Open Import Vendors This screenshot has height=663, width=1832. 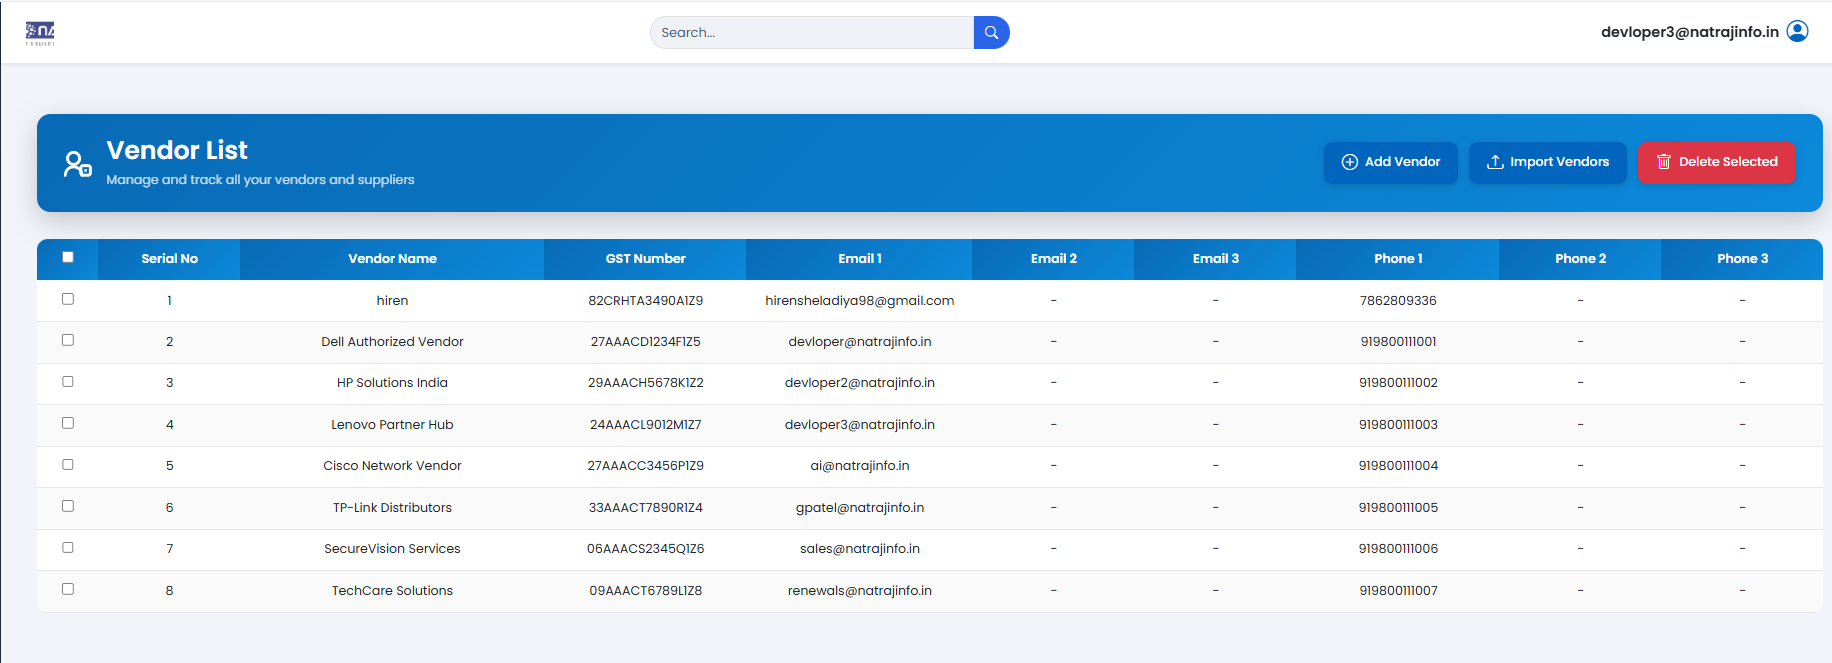(x=1547, y=162)
